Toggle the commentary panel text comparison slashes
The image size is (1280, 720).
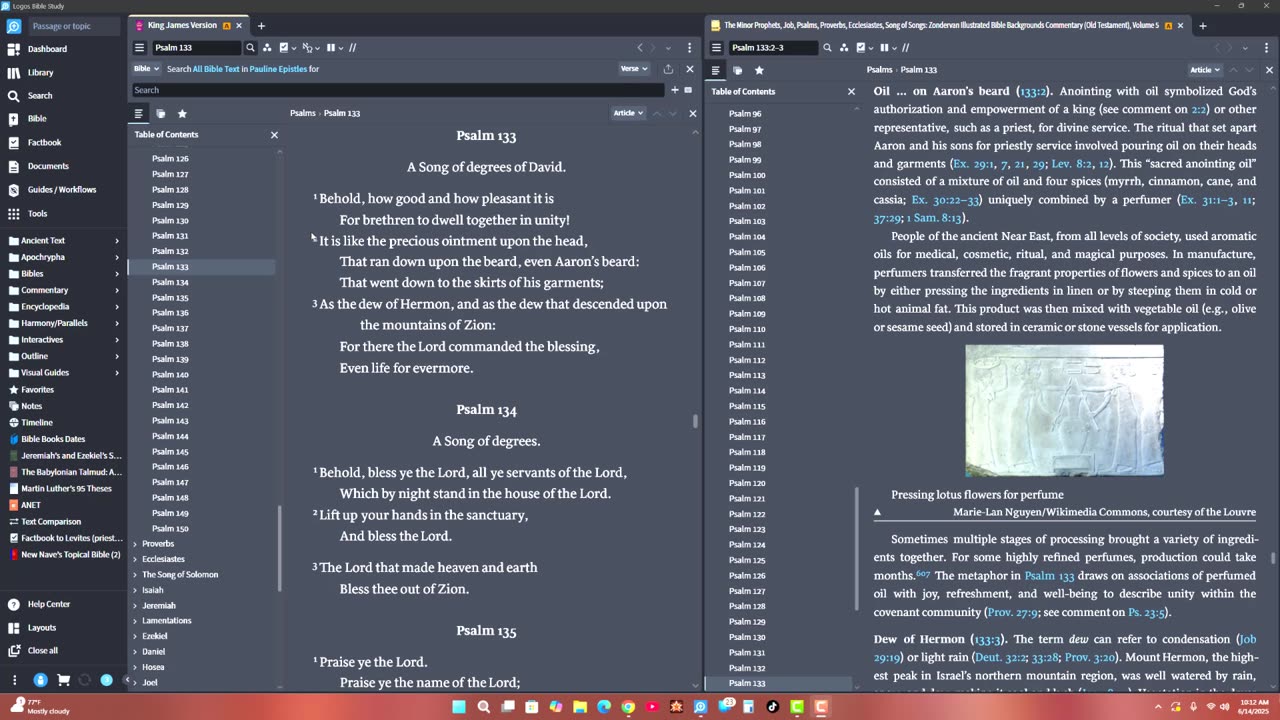click(x=906, y=47)
